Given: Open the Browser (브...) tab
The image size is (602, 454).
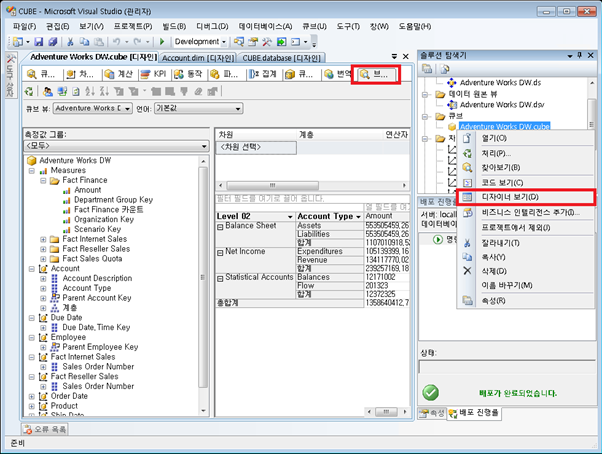Looking at the screenshot, I should [375, 74].
